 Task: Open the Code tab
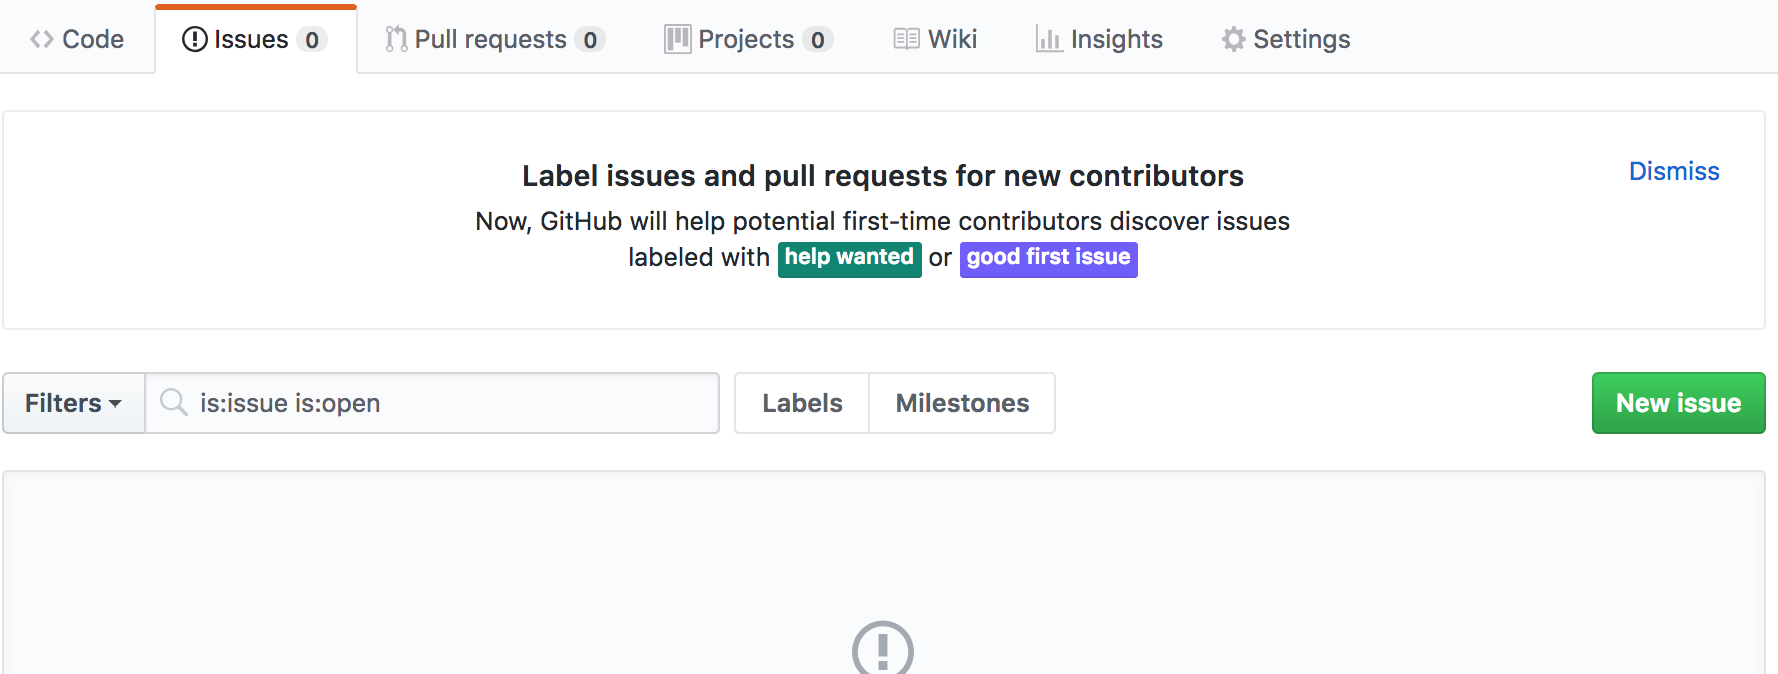(x=77, y=39)
